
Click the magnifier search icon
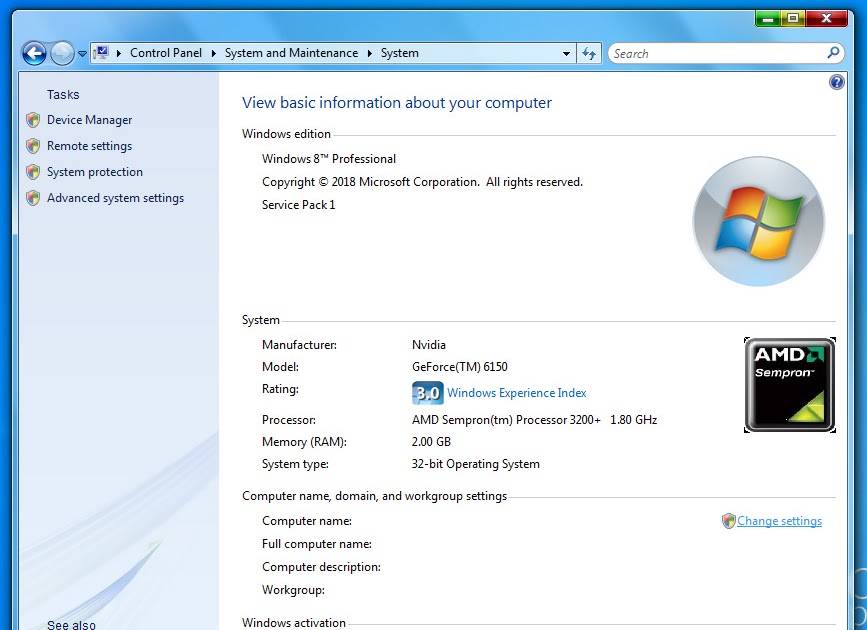[833, 53]
